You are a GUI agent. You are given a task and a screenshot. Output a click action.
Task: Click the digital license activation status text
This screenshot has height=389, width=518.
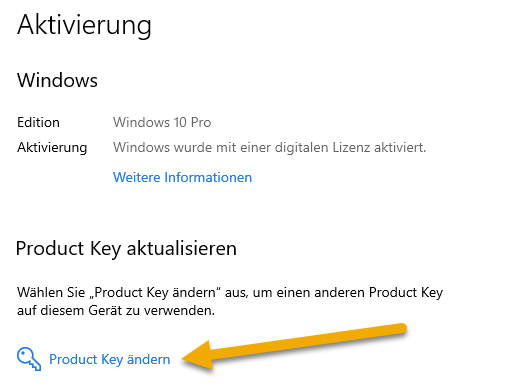269,147
